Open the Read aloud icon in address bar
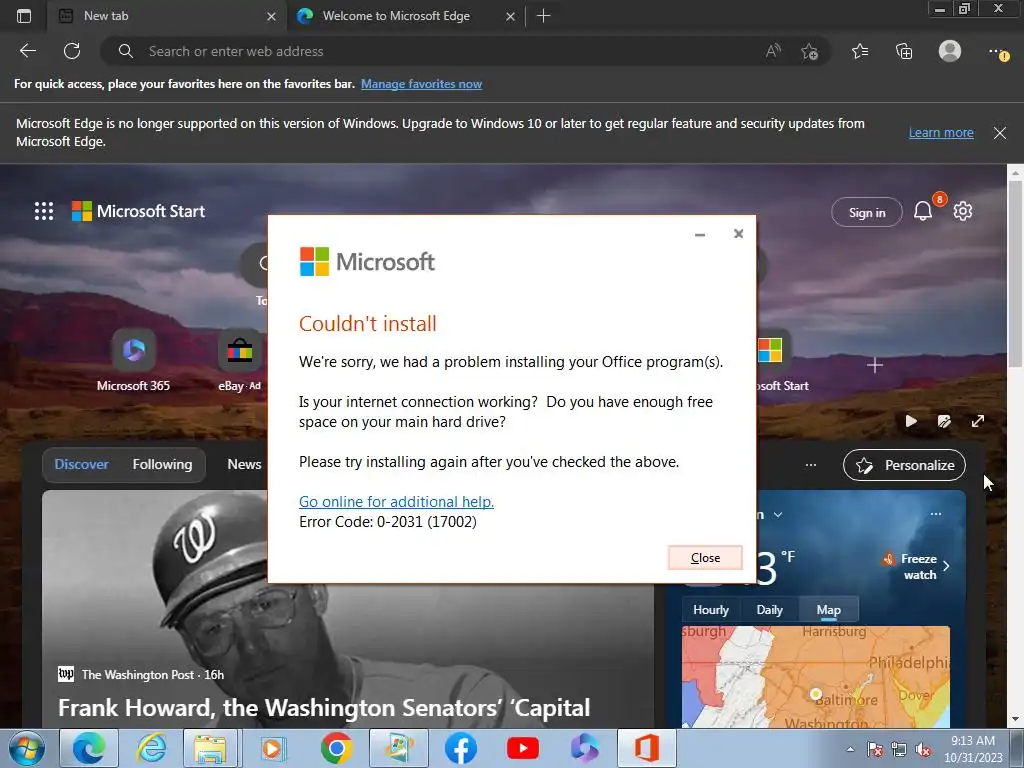This screenshot has height=768, width=1024. click(x=773, y=51)
